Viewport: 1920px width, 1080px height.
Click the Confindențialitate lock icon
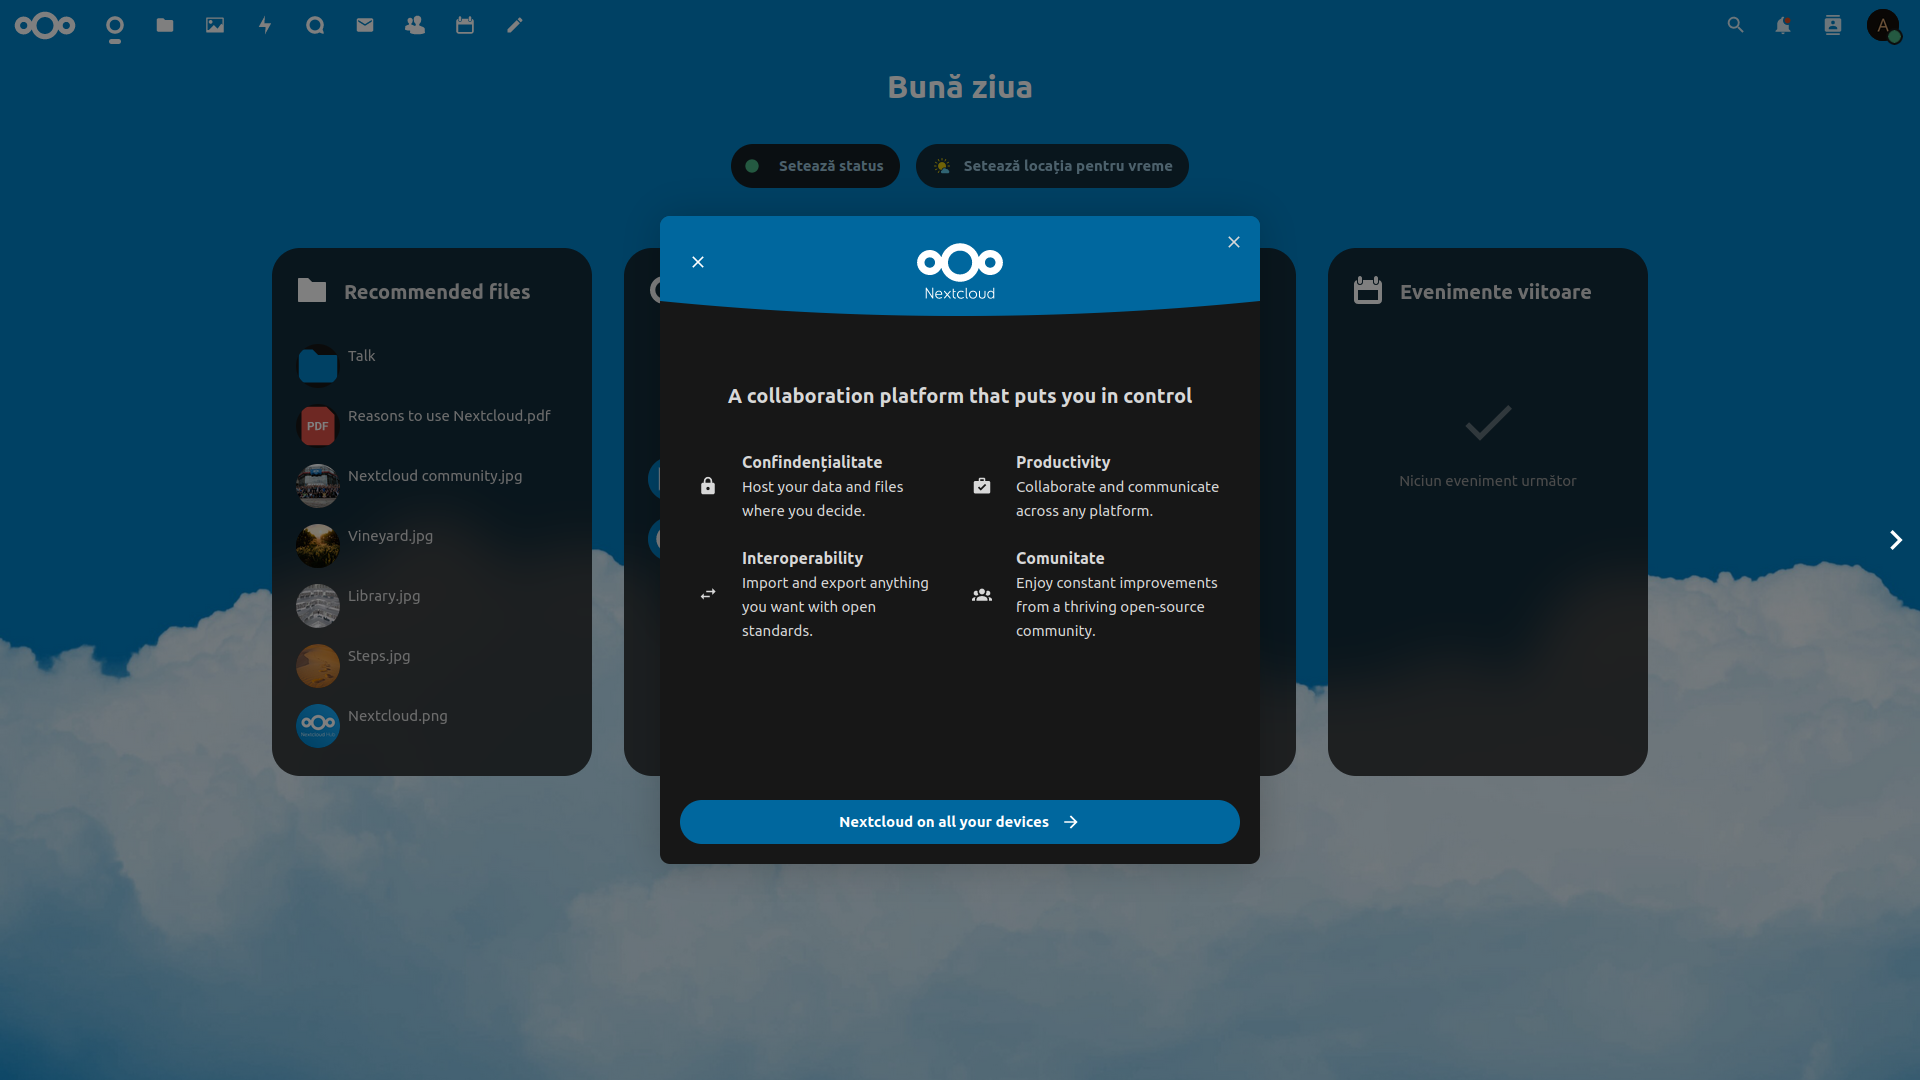click(708, 486)
